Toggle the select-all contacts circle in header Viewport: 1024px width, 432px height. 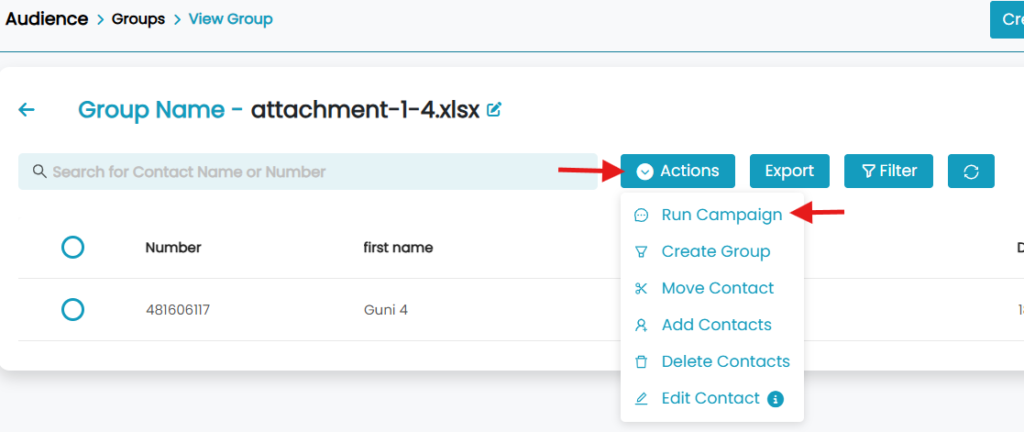[72, 248]
